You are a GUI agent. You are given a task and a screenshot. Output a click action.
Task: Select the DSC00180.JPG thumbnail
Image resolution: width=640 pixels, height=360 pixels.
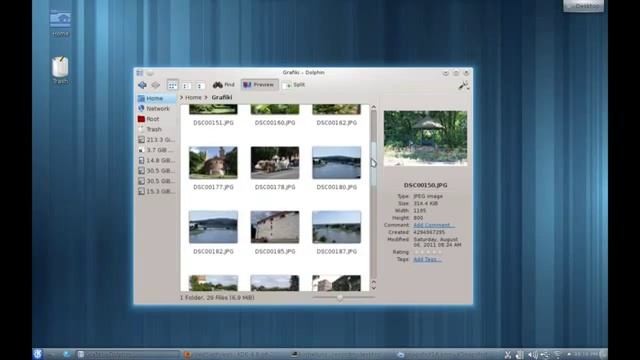click(x=336, y=162)
